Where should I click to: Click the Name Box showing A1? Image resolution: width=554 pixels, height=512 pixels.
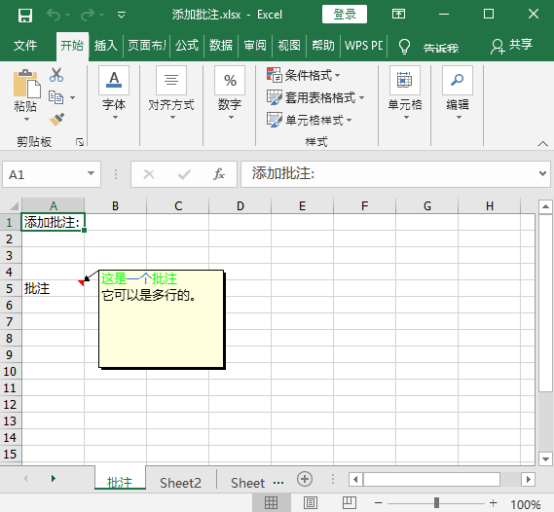[x=44, y=175]
